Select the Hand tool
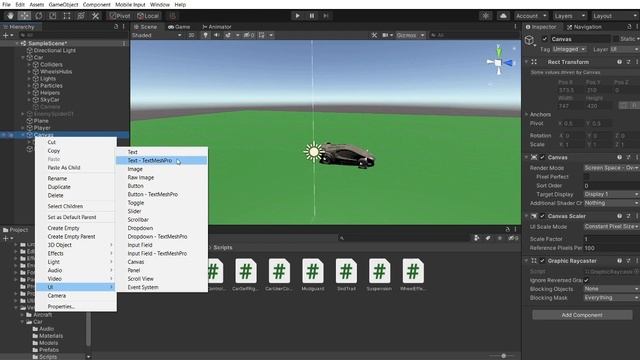640x360 pixels. (x=10, y=16)
